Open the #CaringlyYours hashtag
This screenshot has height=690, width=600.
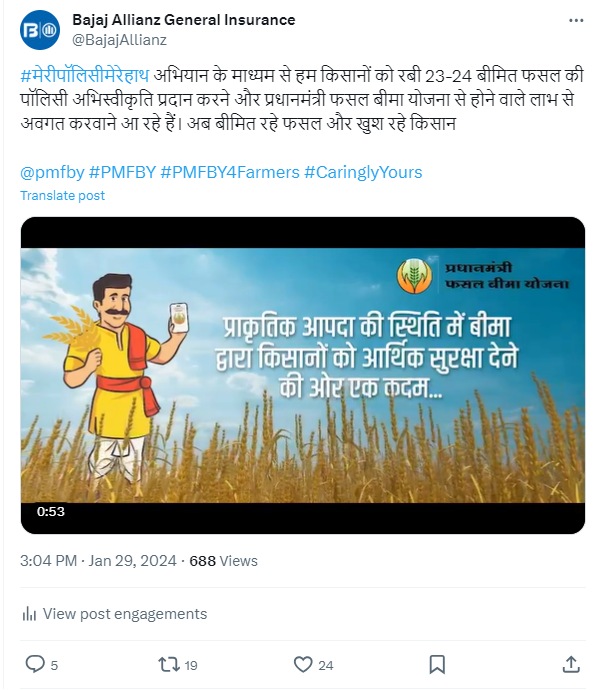click(x=363, y=172)
